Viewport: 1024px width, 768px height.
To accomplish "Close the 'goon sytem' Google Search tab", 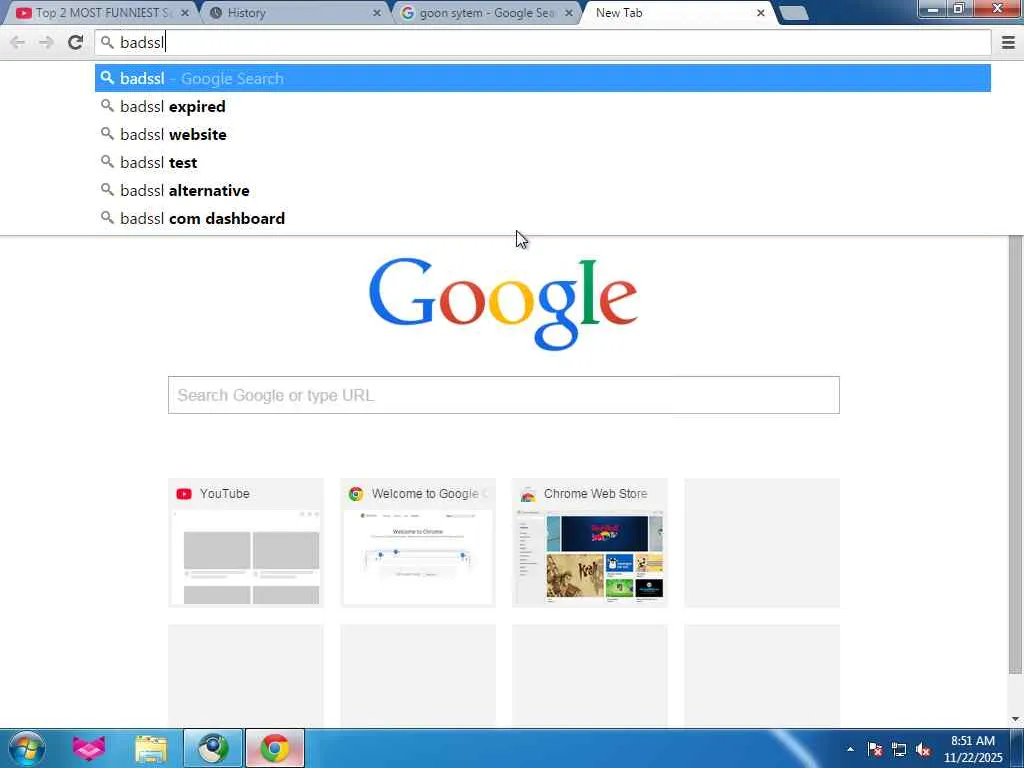I will click(x=569, y=13).
